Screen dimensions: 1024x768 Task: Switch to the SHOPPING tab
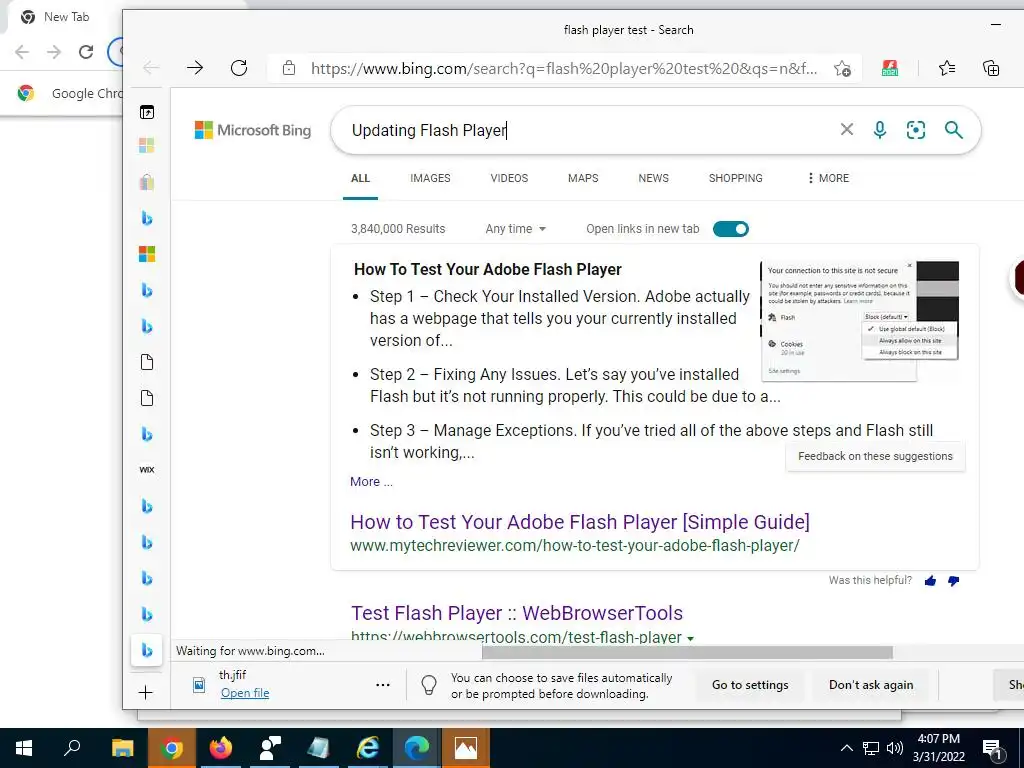tap(735, 178)
